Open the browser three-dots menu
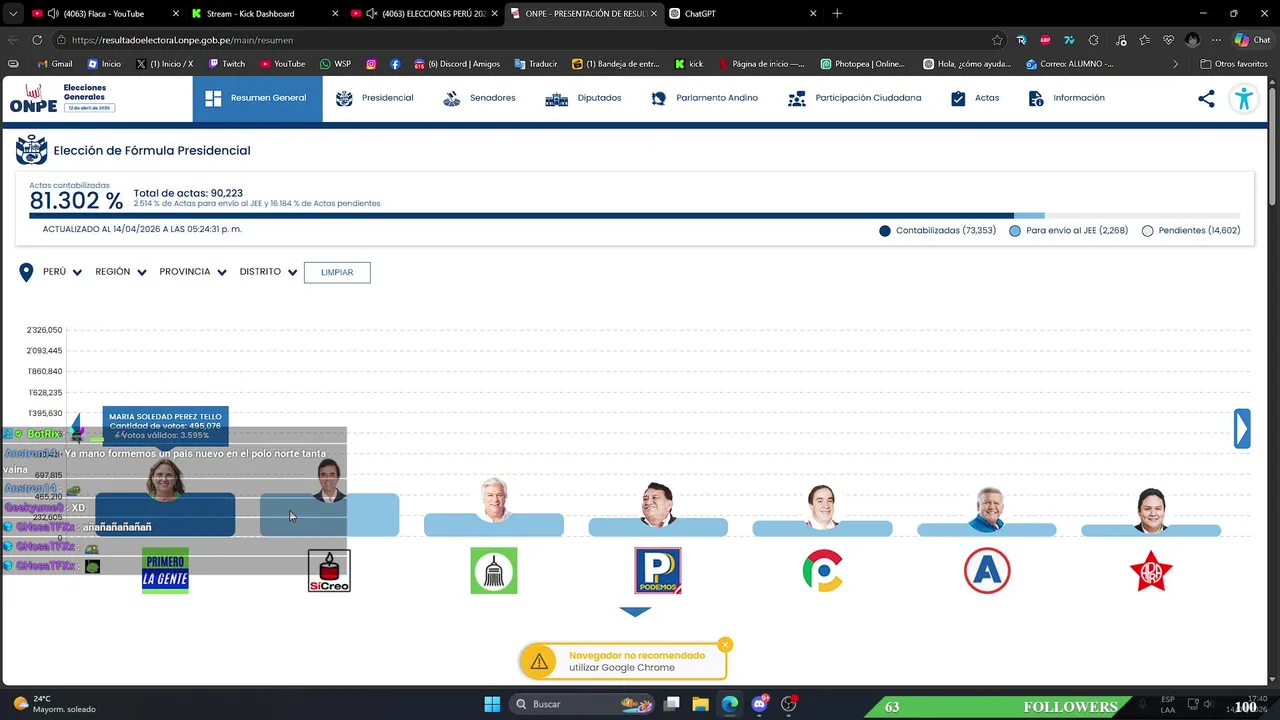The image size is (1280, 720). pyautogui.click(x=1216, y=40)
